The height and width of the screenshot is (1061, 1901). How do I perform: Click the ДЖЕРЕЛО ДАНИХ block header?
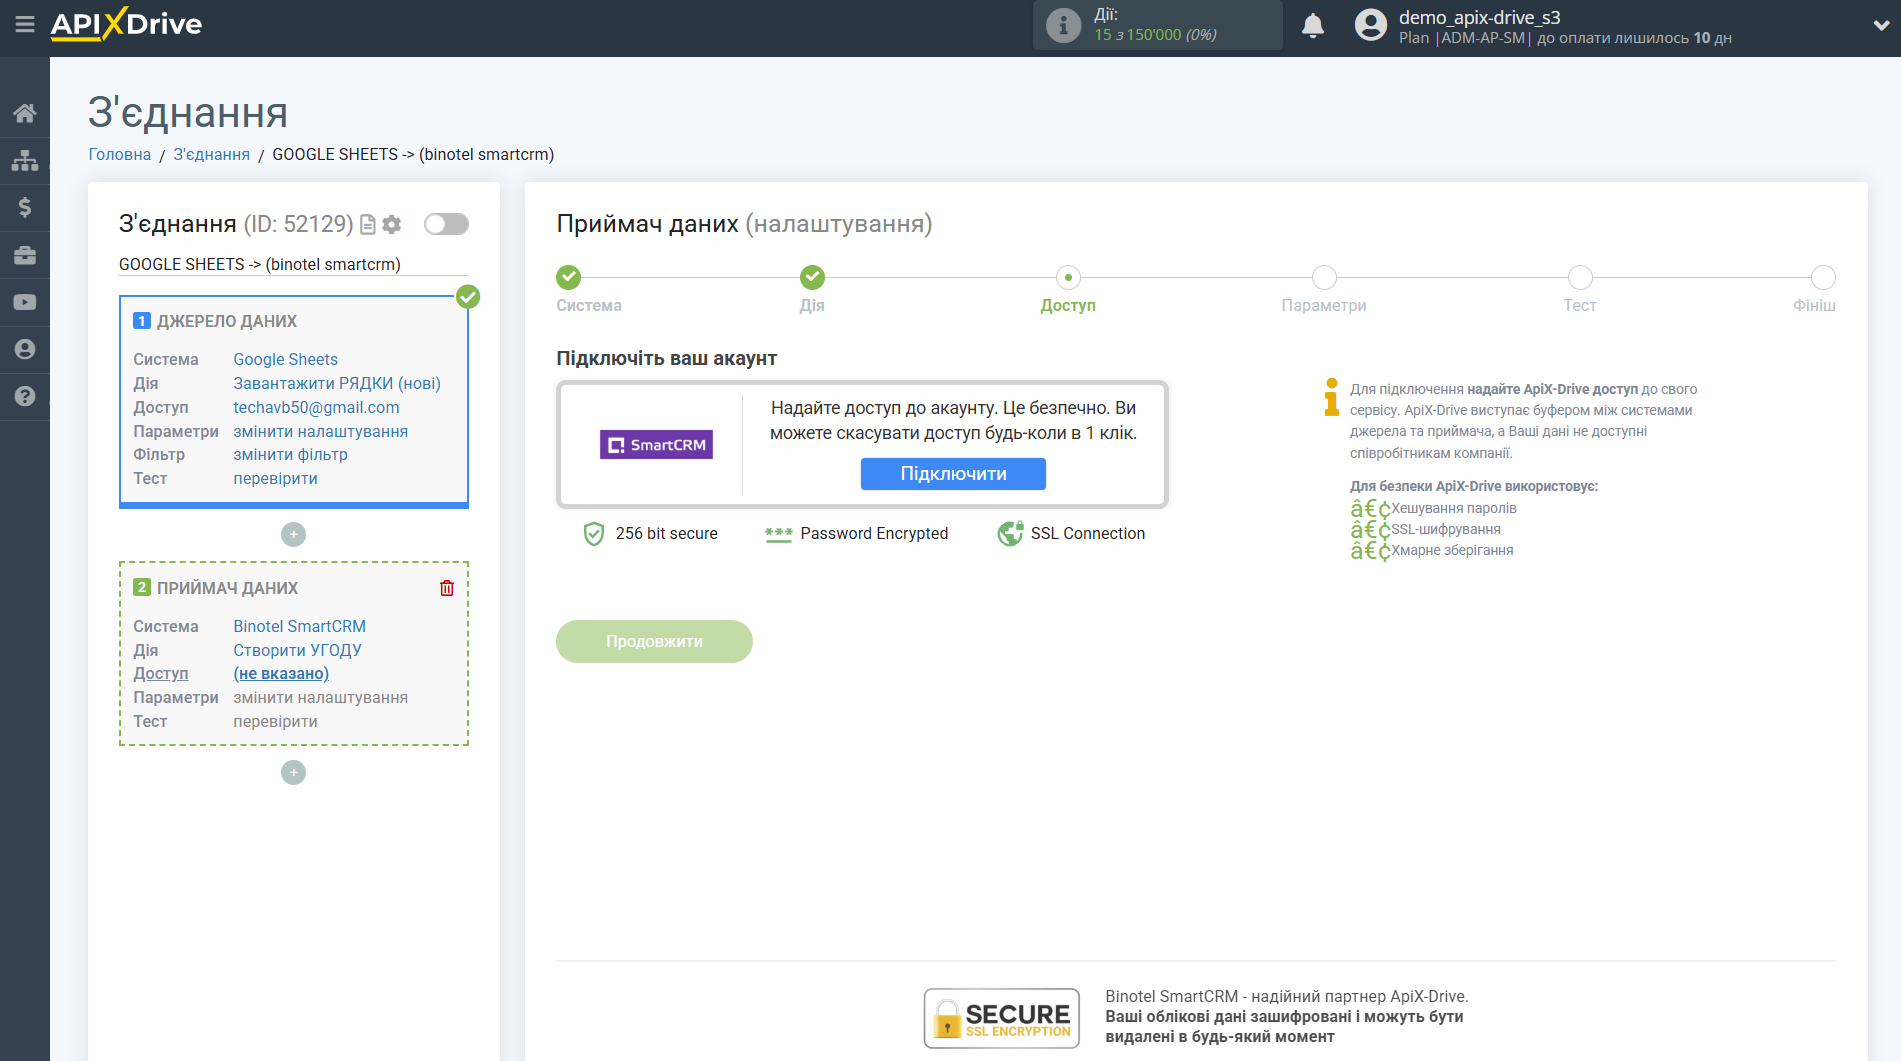[227, 321]
